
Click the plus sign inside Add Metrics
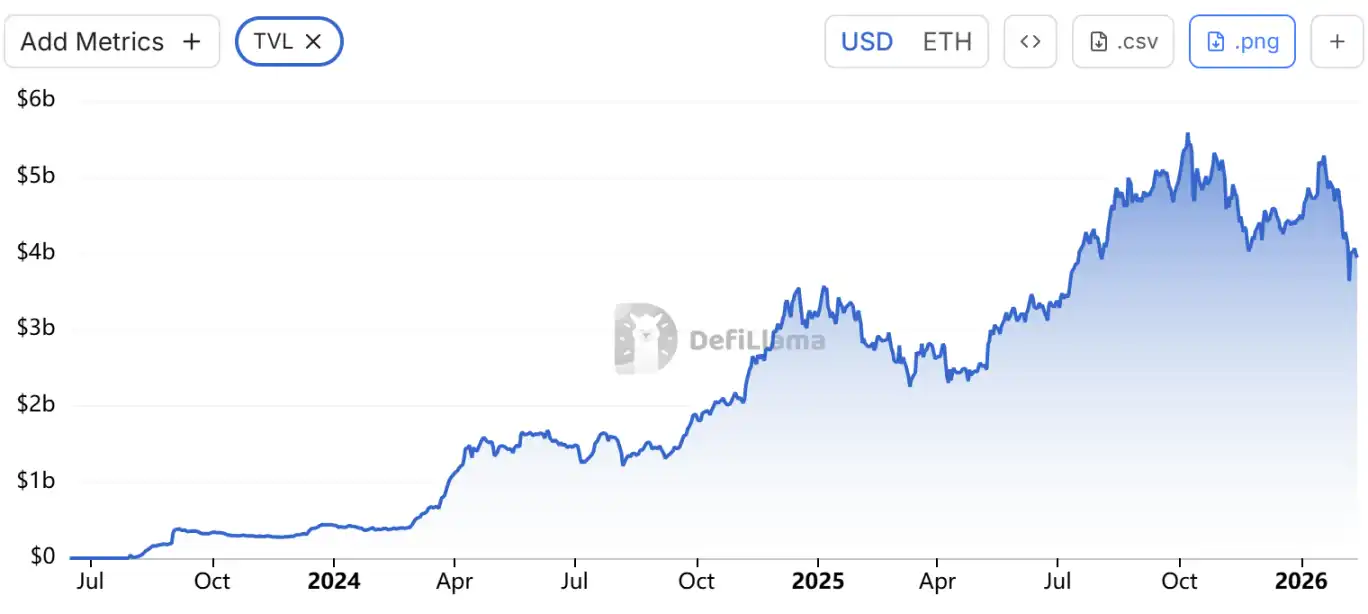point(190,41)
